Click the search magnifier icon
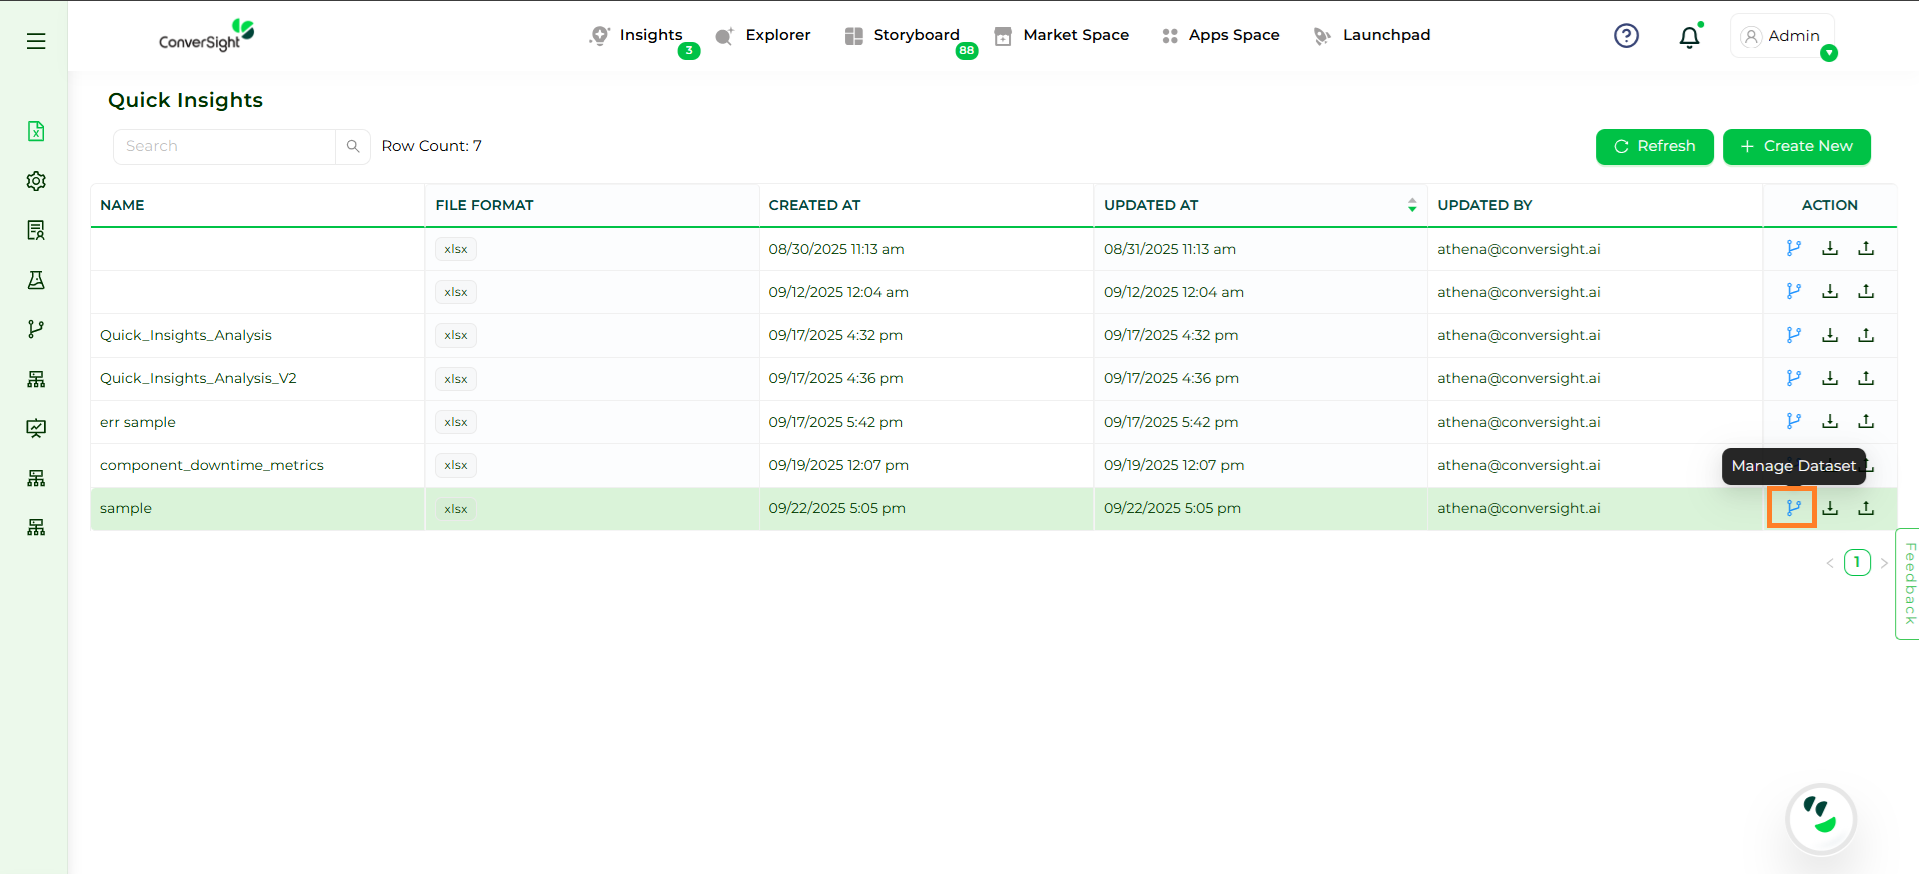 tap(353, 146)
